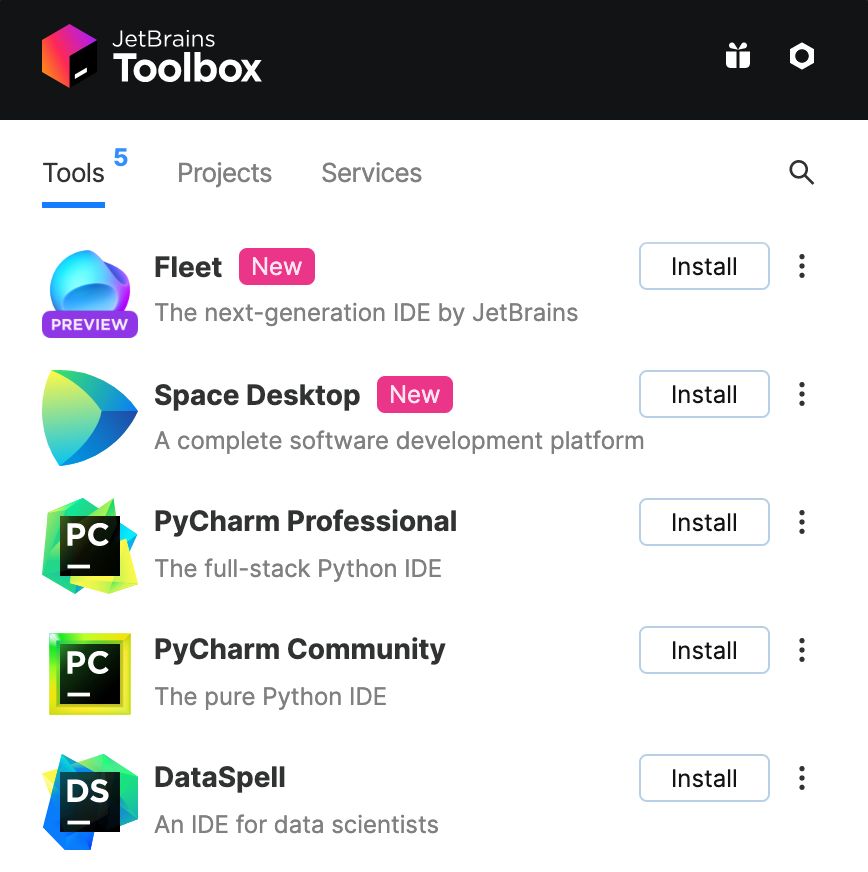This screenshot has height=872, width=868.
Task: Open search with the magnifier icon
Action: [802, 173]
